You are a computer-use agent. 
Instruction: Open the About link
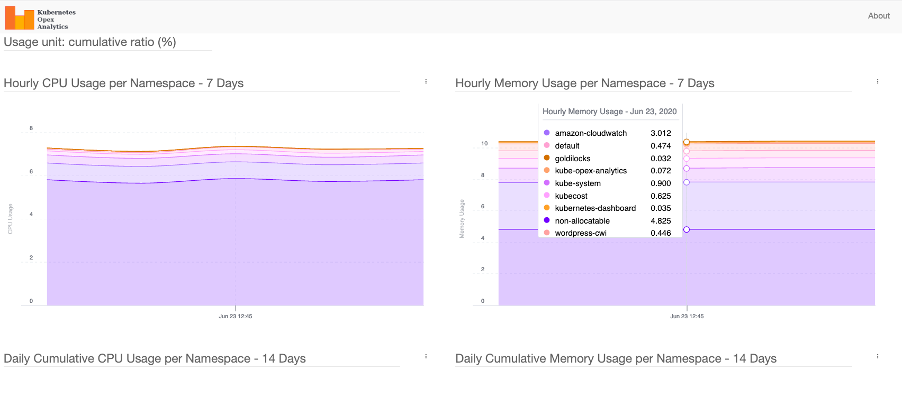click(x=878, y=16)
